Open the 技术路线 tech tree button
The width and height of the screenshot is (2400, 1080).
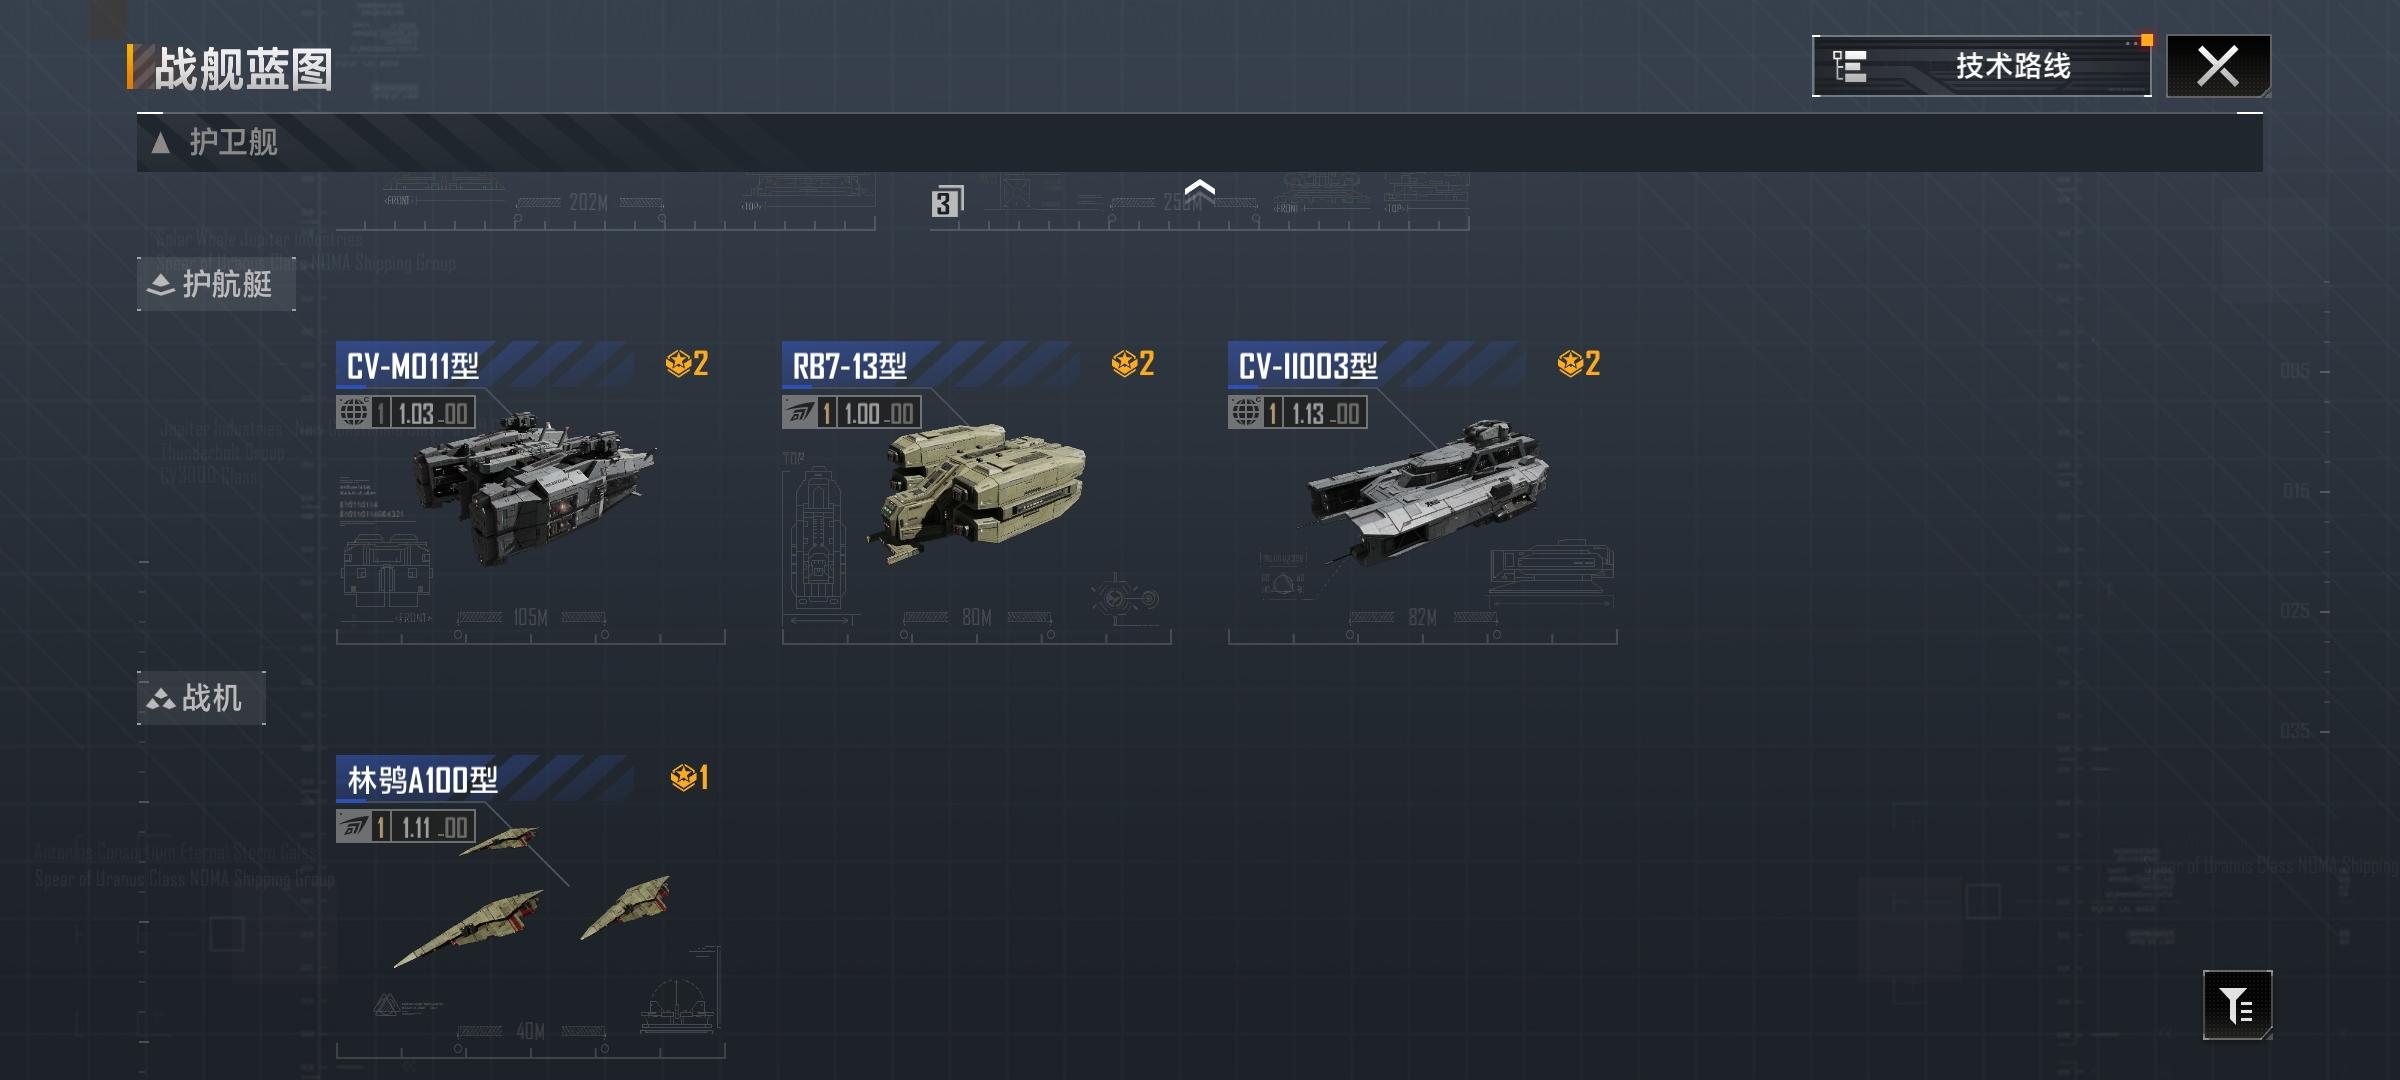point(1981,66)
